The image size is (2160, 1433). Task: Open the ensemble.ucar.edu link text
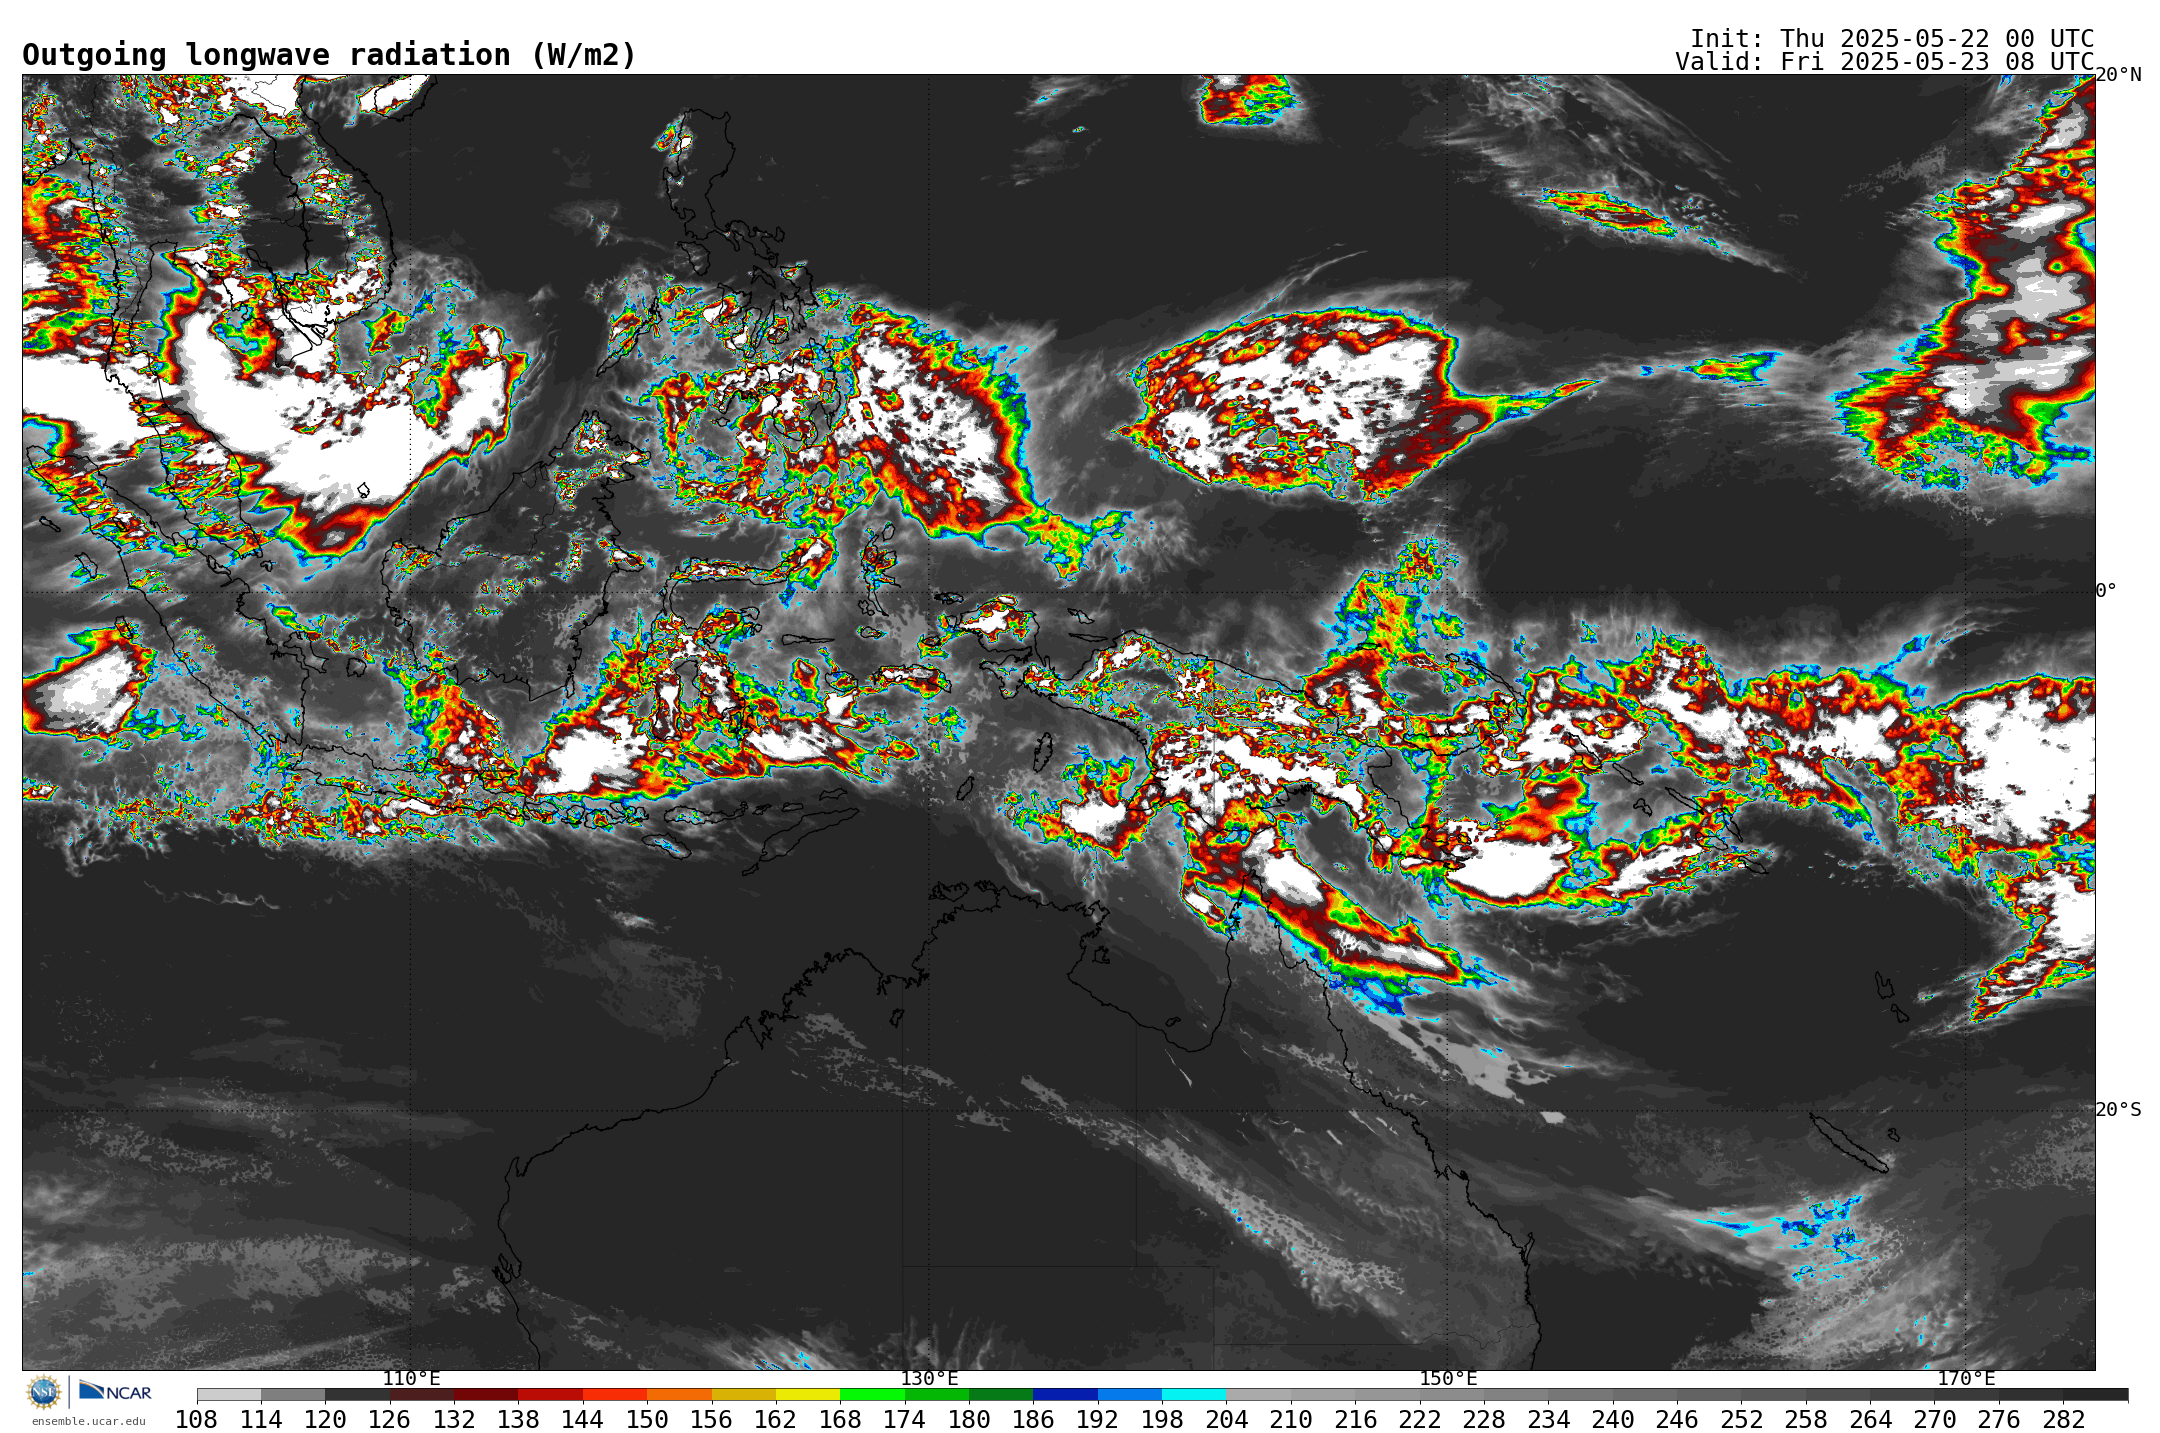88,1421
